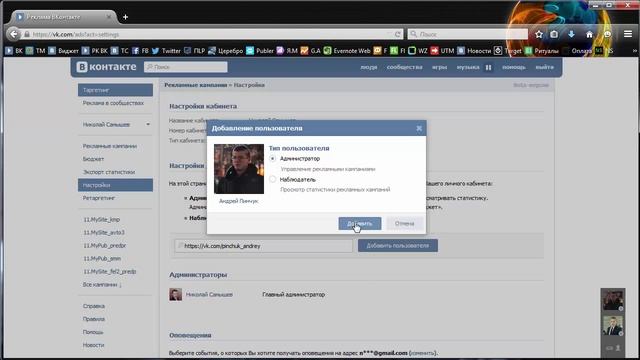Go back with browser back arrow
Viewport: 640px width, 360px height.
(x=14, y=34)
